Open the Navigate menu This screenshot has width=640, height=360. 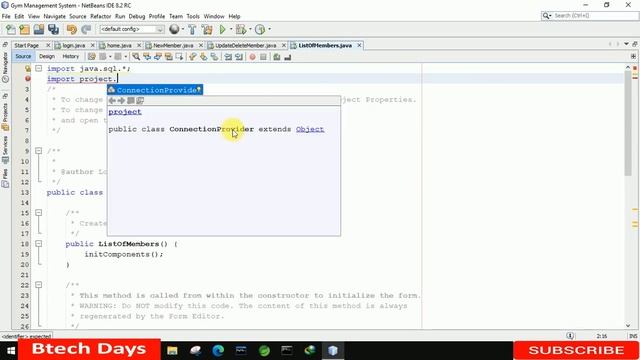(54, 16)
